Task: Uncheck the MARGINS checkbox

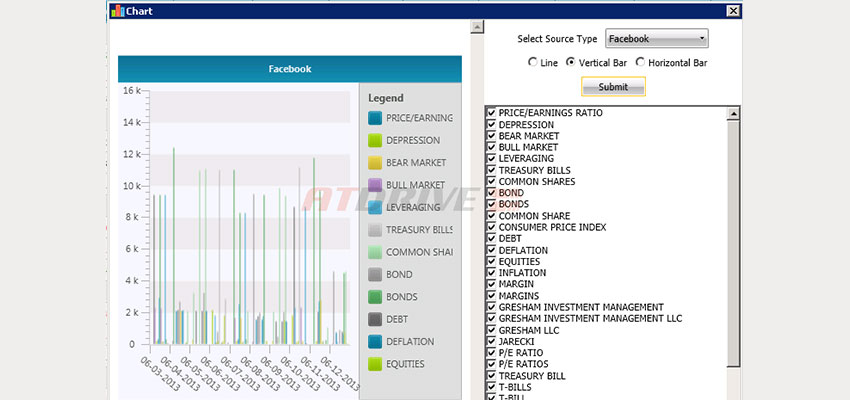Action: click(x=492, y=295)
